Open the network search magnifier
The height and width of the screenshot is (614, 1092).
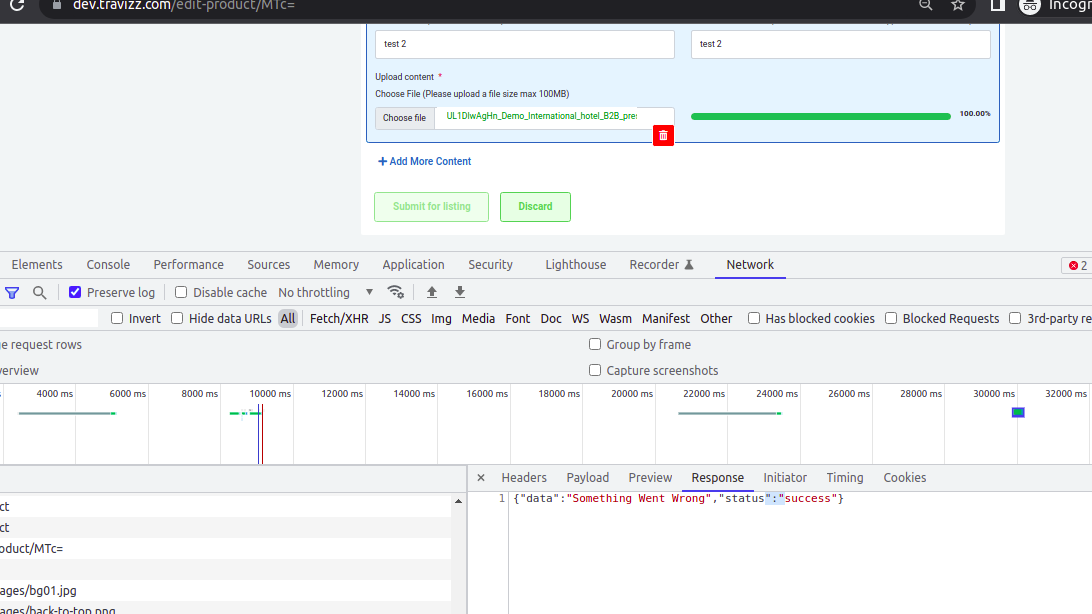click(40, 292)
